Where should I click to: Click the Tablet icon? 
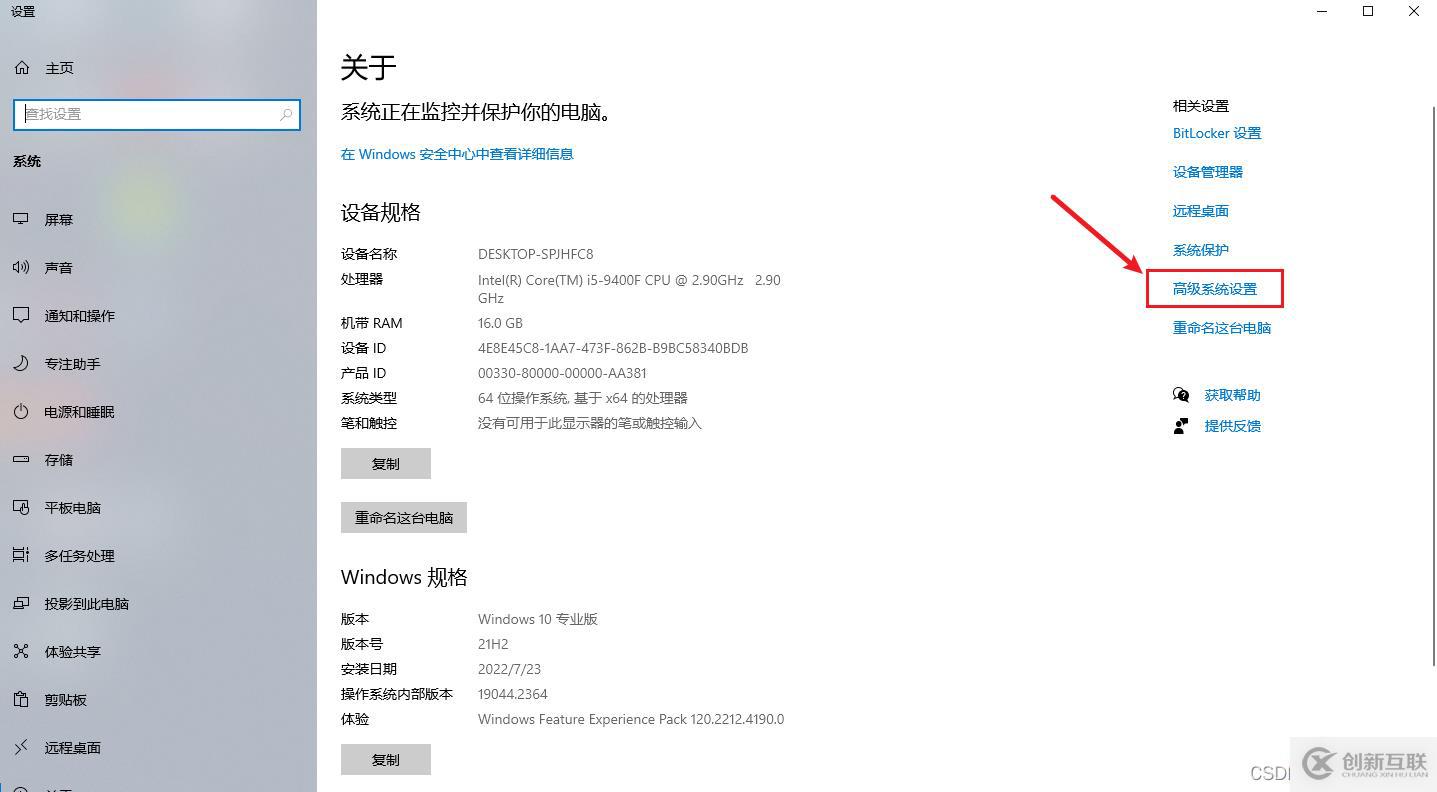click(21, 507)
